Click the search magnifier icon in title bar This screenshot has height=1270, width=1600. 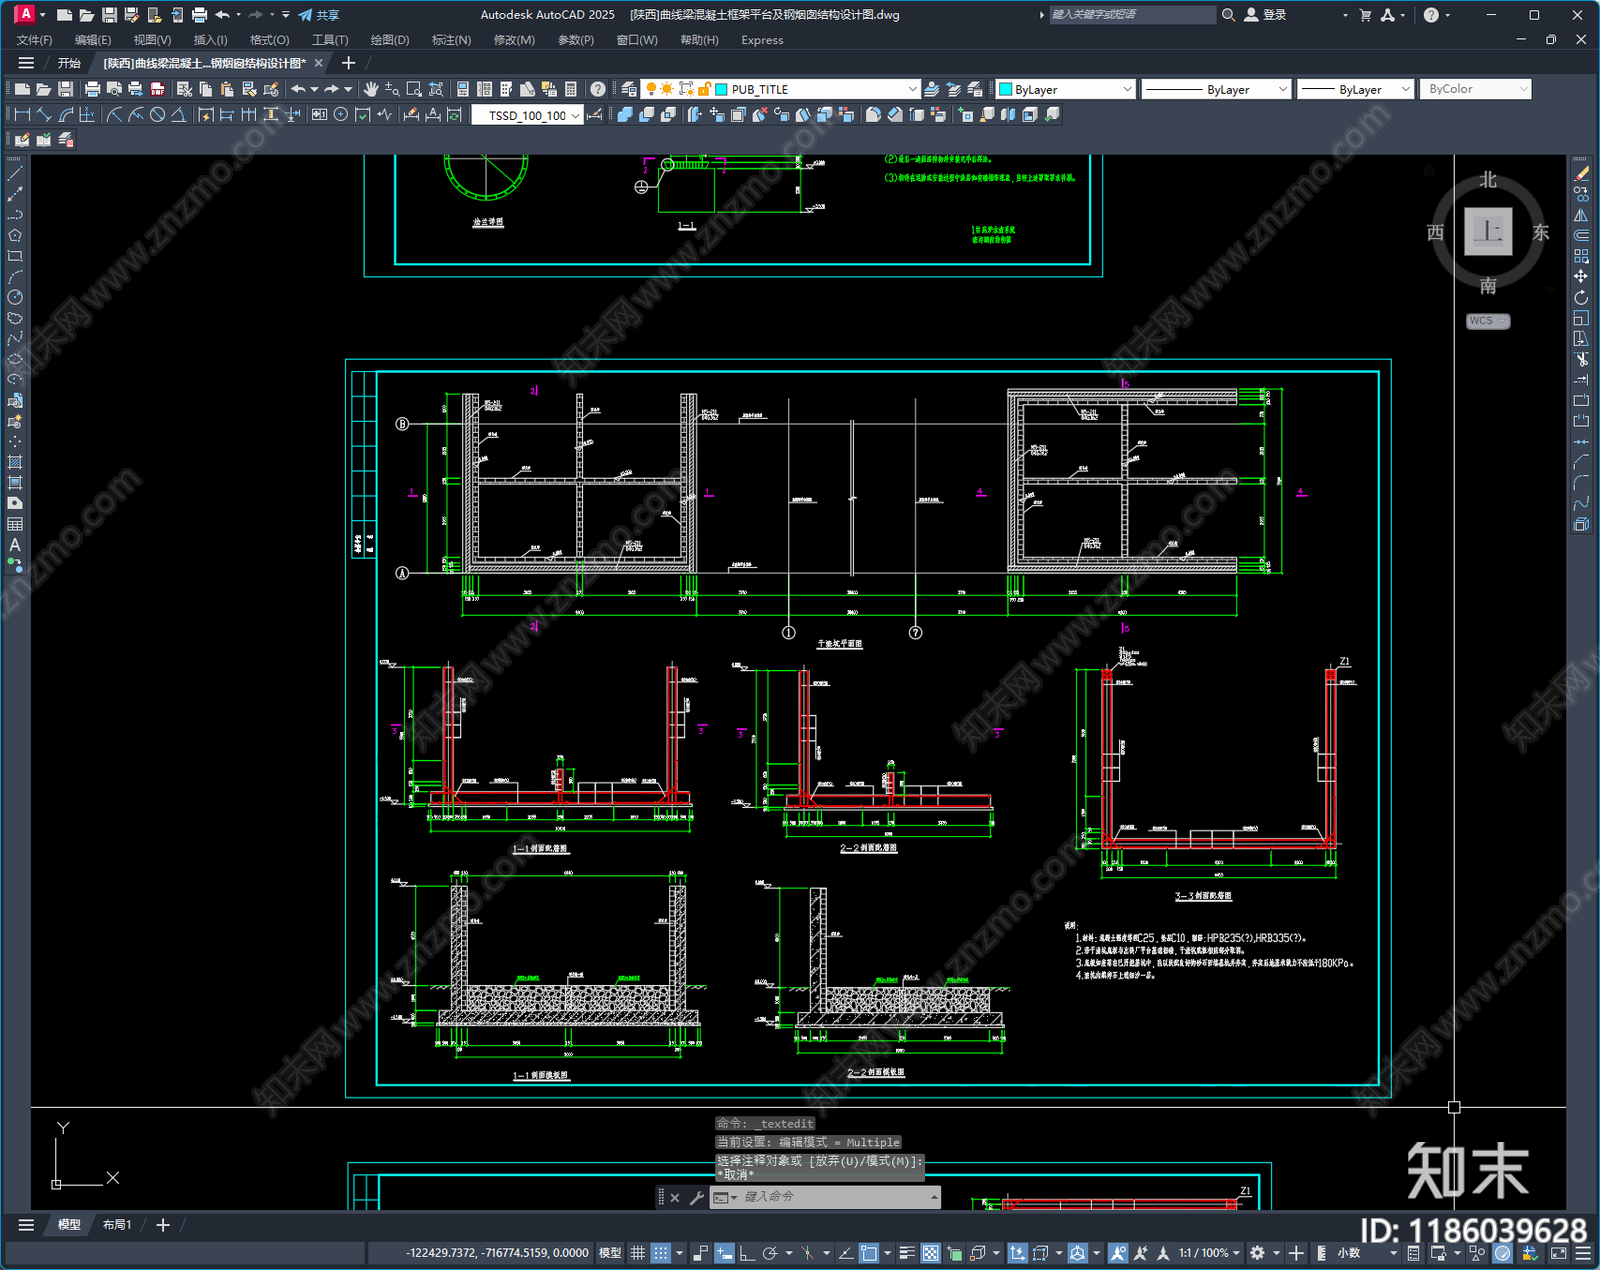[1228, 15]
